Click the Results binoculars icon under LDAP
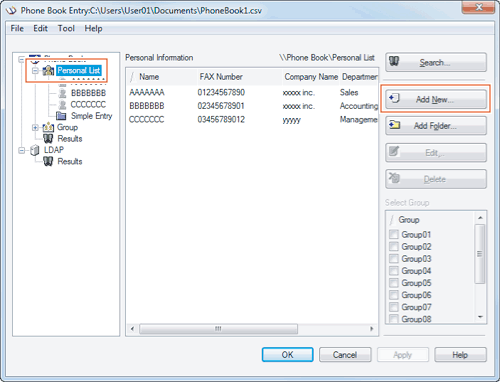This screenshot has width=500, height=382. pyautogui.click(x=49, y=161)
